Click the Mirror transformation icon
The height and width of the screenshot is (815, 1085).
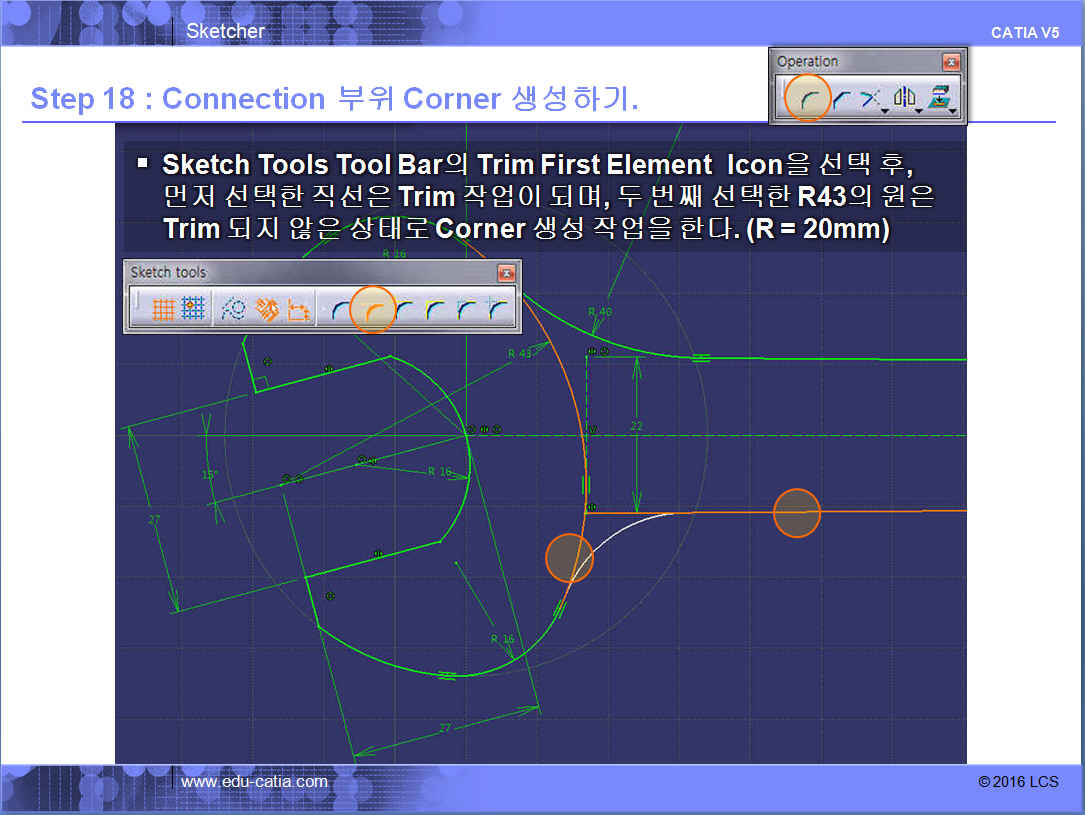[905, 98]
